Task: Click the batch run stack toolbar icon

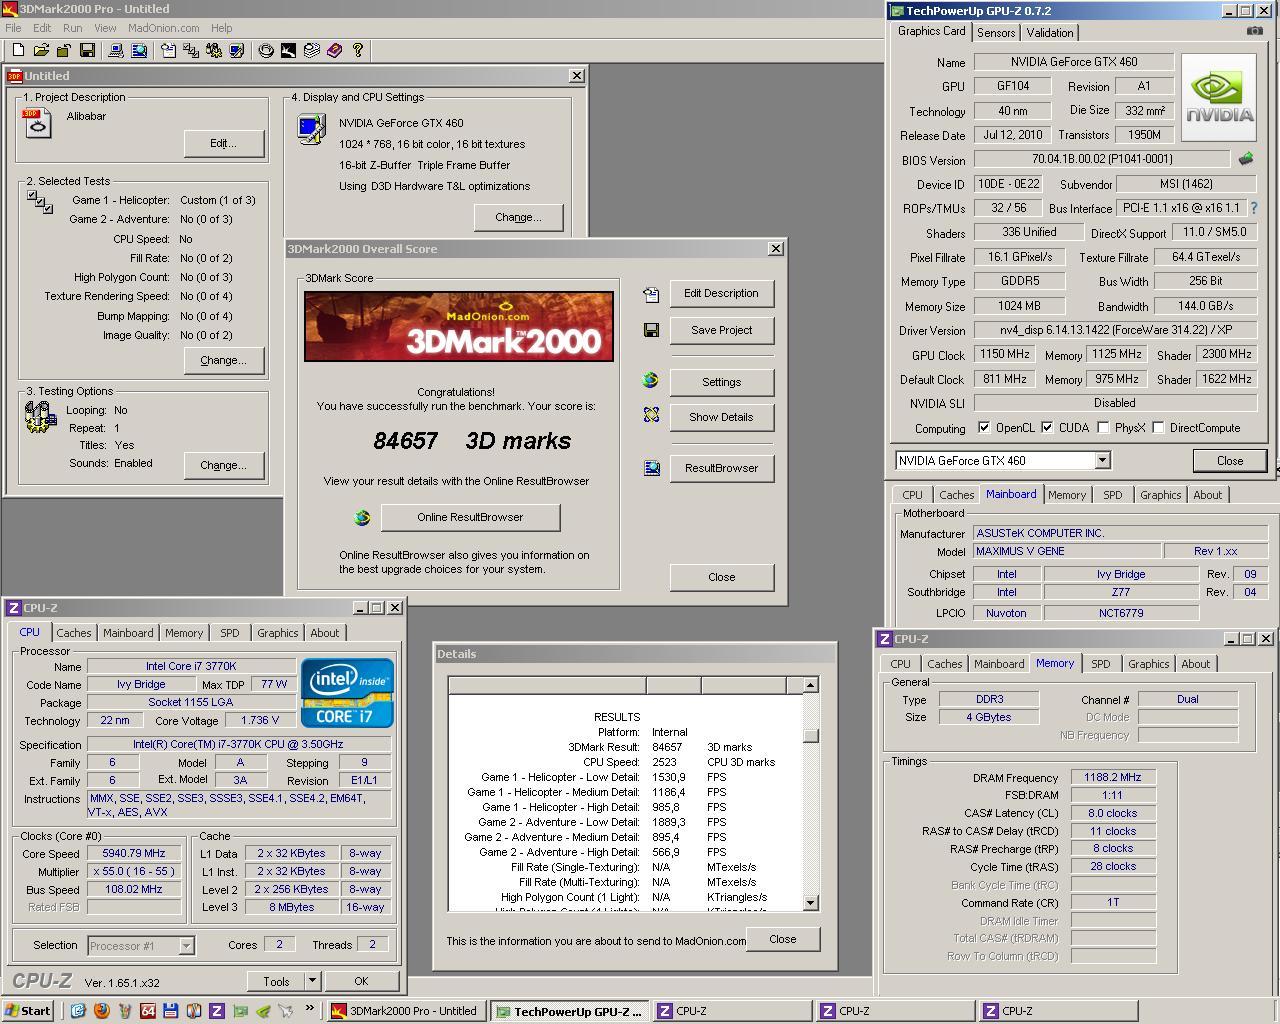Action: (311, 50)
